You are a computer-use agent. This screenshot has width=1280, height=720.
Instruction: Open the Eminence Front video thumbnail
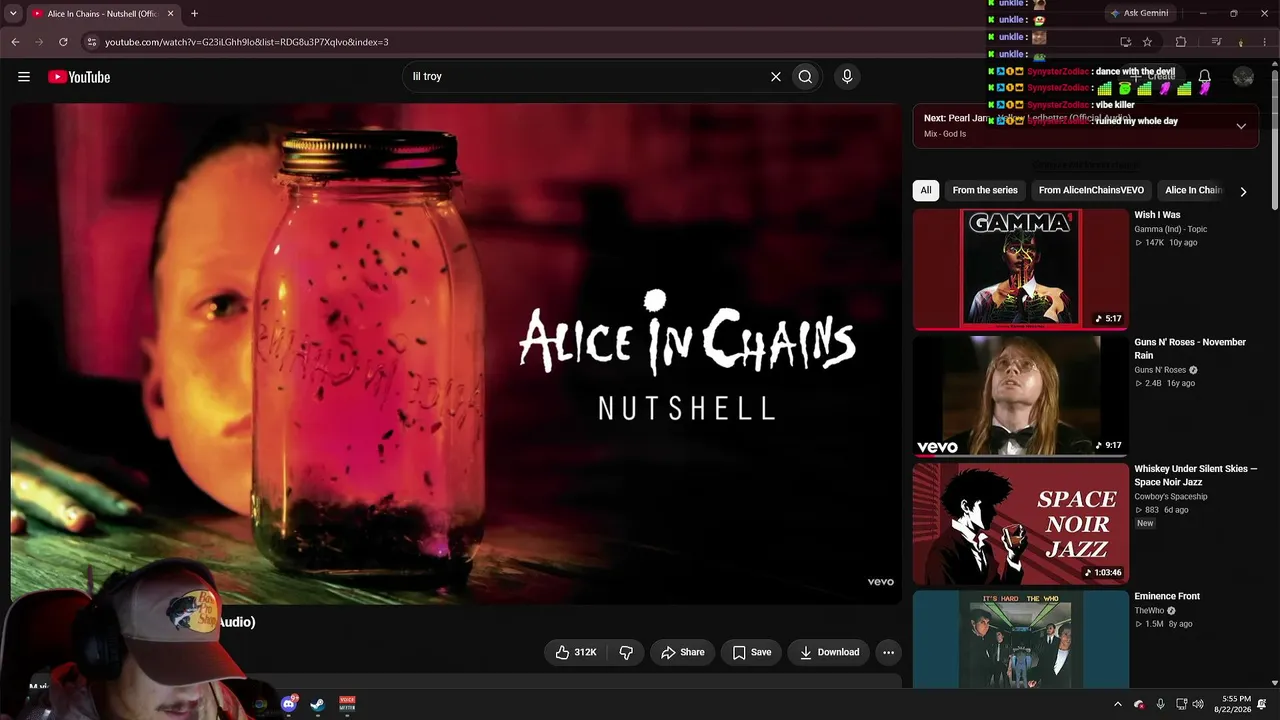click(x=1021, y=639)
